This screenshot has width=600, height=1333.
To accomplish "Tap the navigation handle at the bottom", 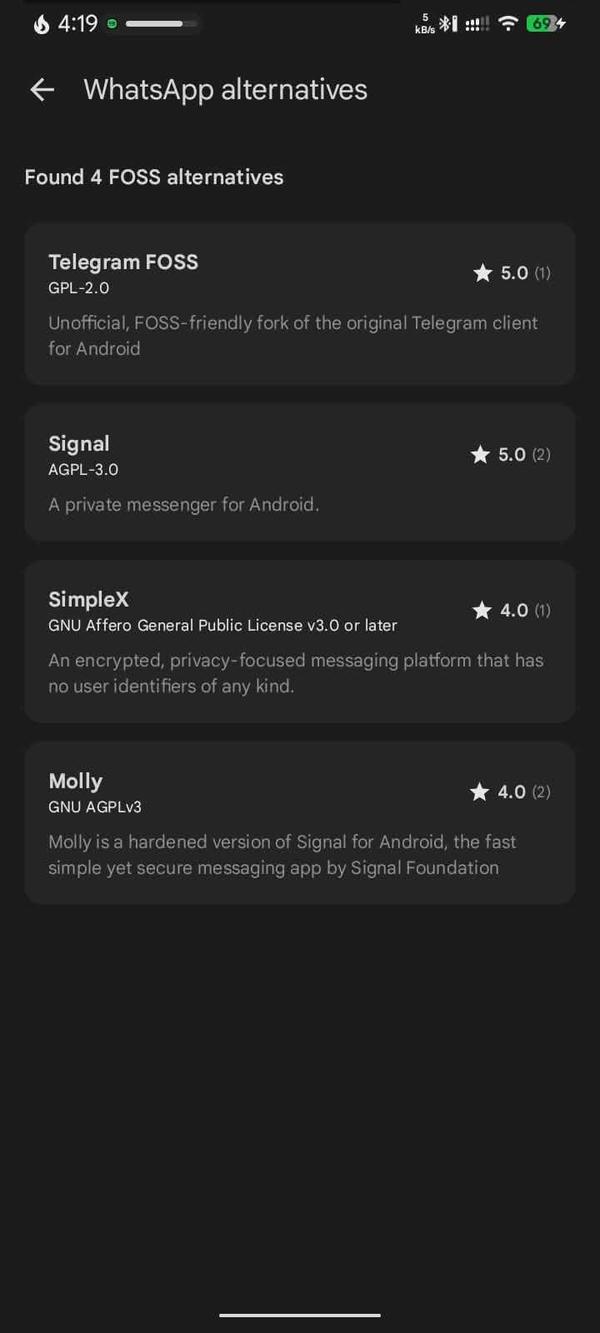I will point(300,1316).
